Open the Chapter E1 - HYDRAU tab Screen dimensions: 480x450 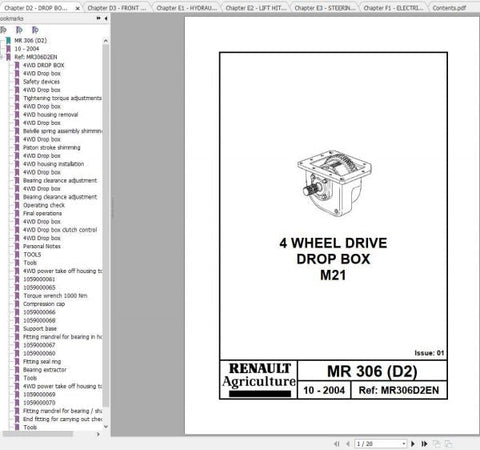pyautogui.click(x=187, y=8)
